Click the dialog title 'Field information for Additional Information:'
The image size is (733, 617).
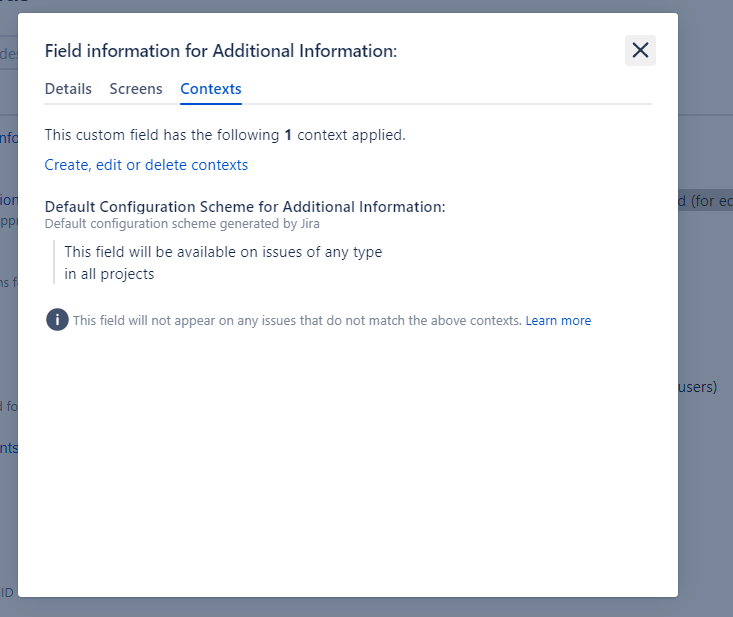pyautogui.click(x=221, y=50)
